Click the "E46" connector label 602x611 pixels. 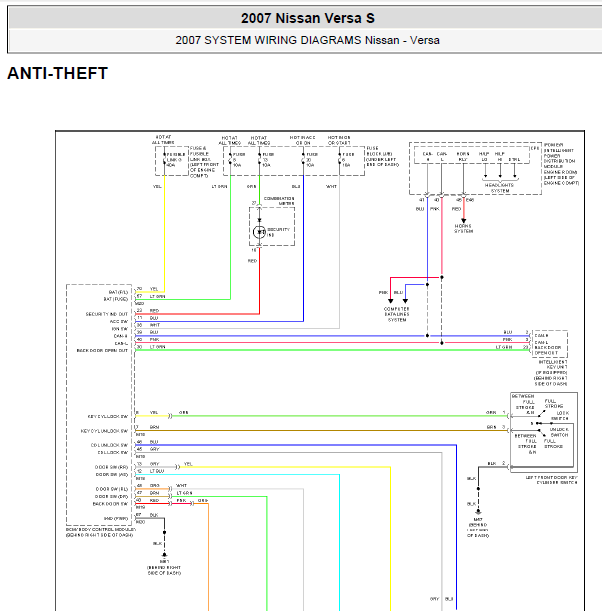click(470, 200)
